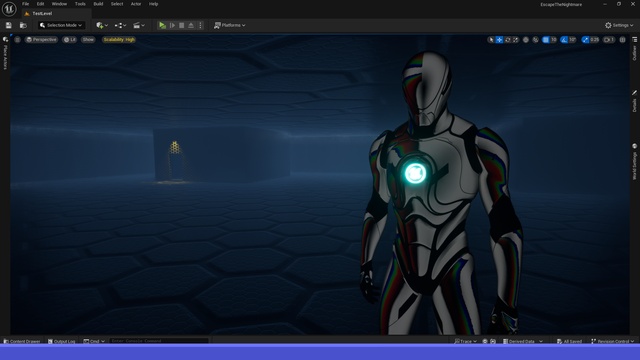Open the Cinematics clapperboard menu
This screenshot has width=640, height=360.
pos(139,25)
